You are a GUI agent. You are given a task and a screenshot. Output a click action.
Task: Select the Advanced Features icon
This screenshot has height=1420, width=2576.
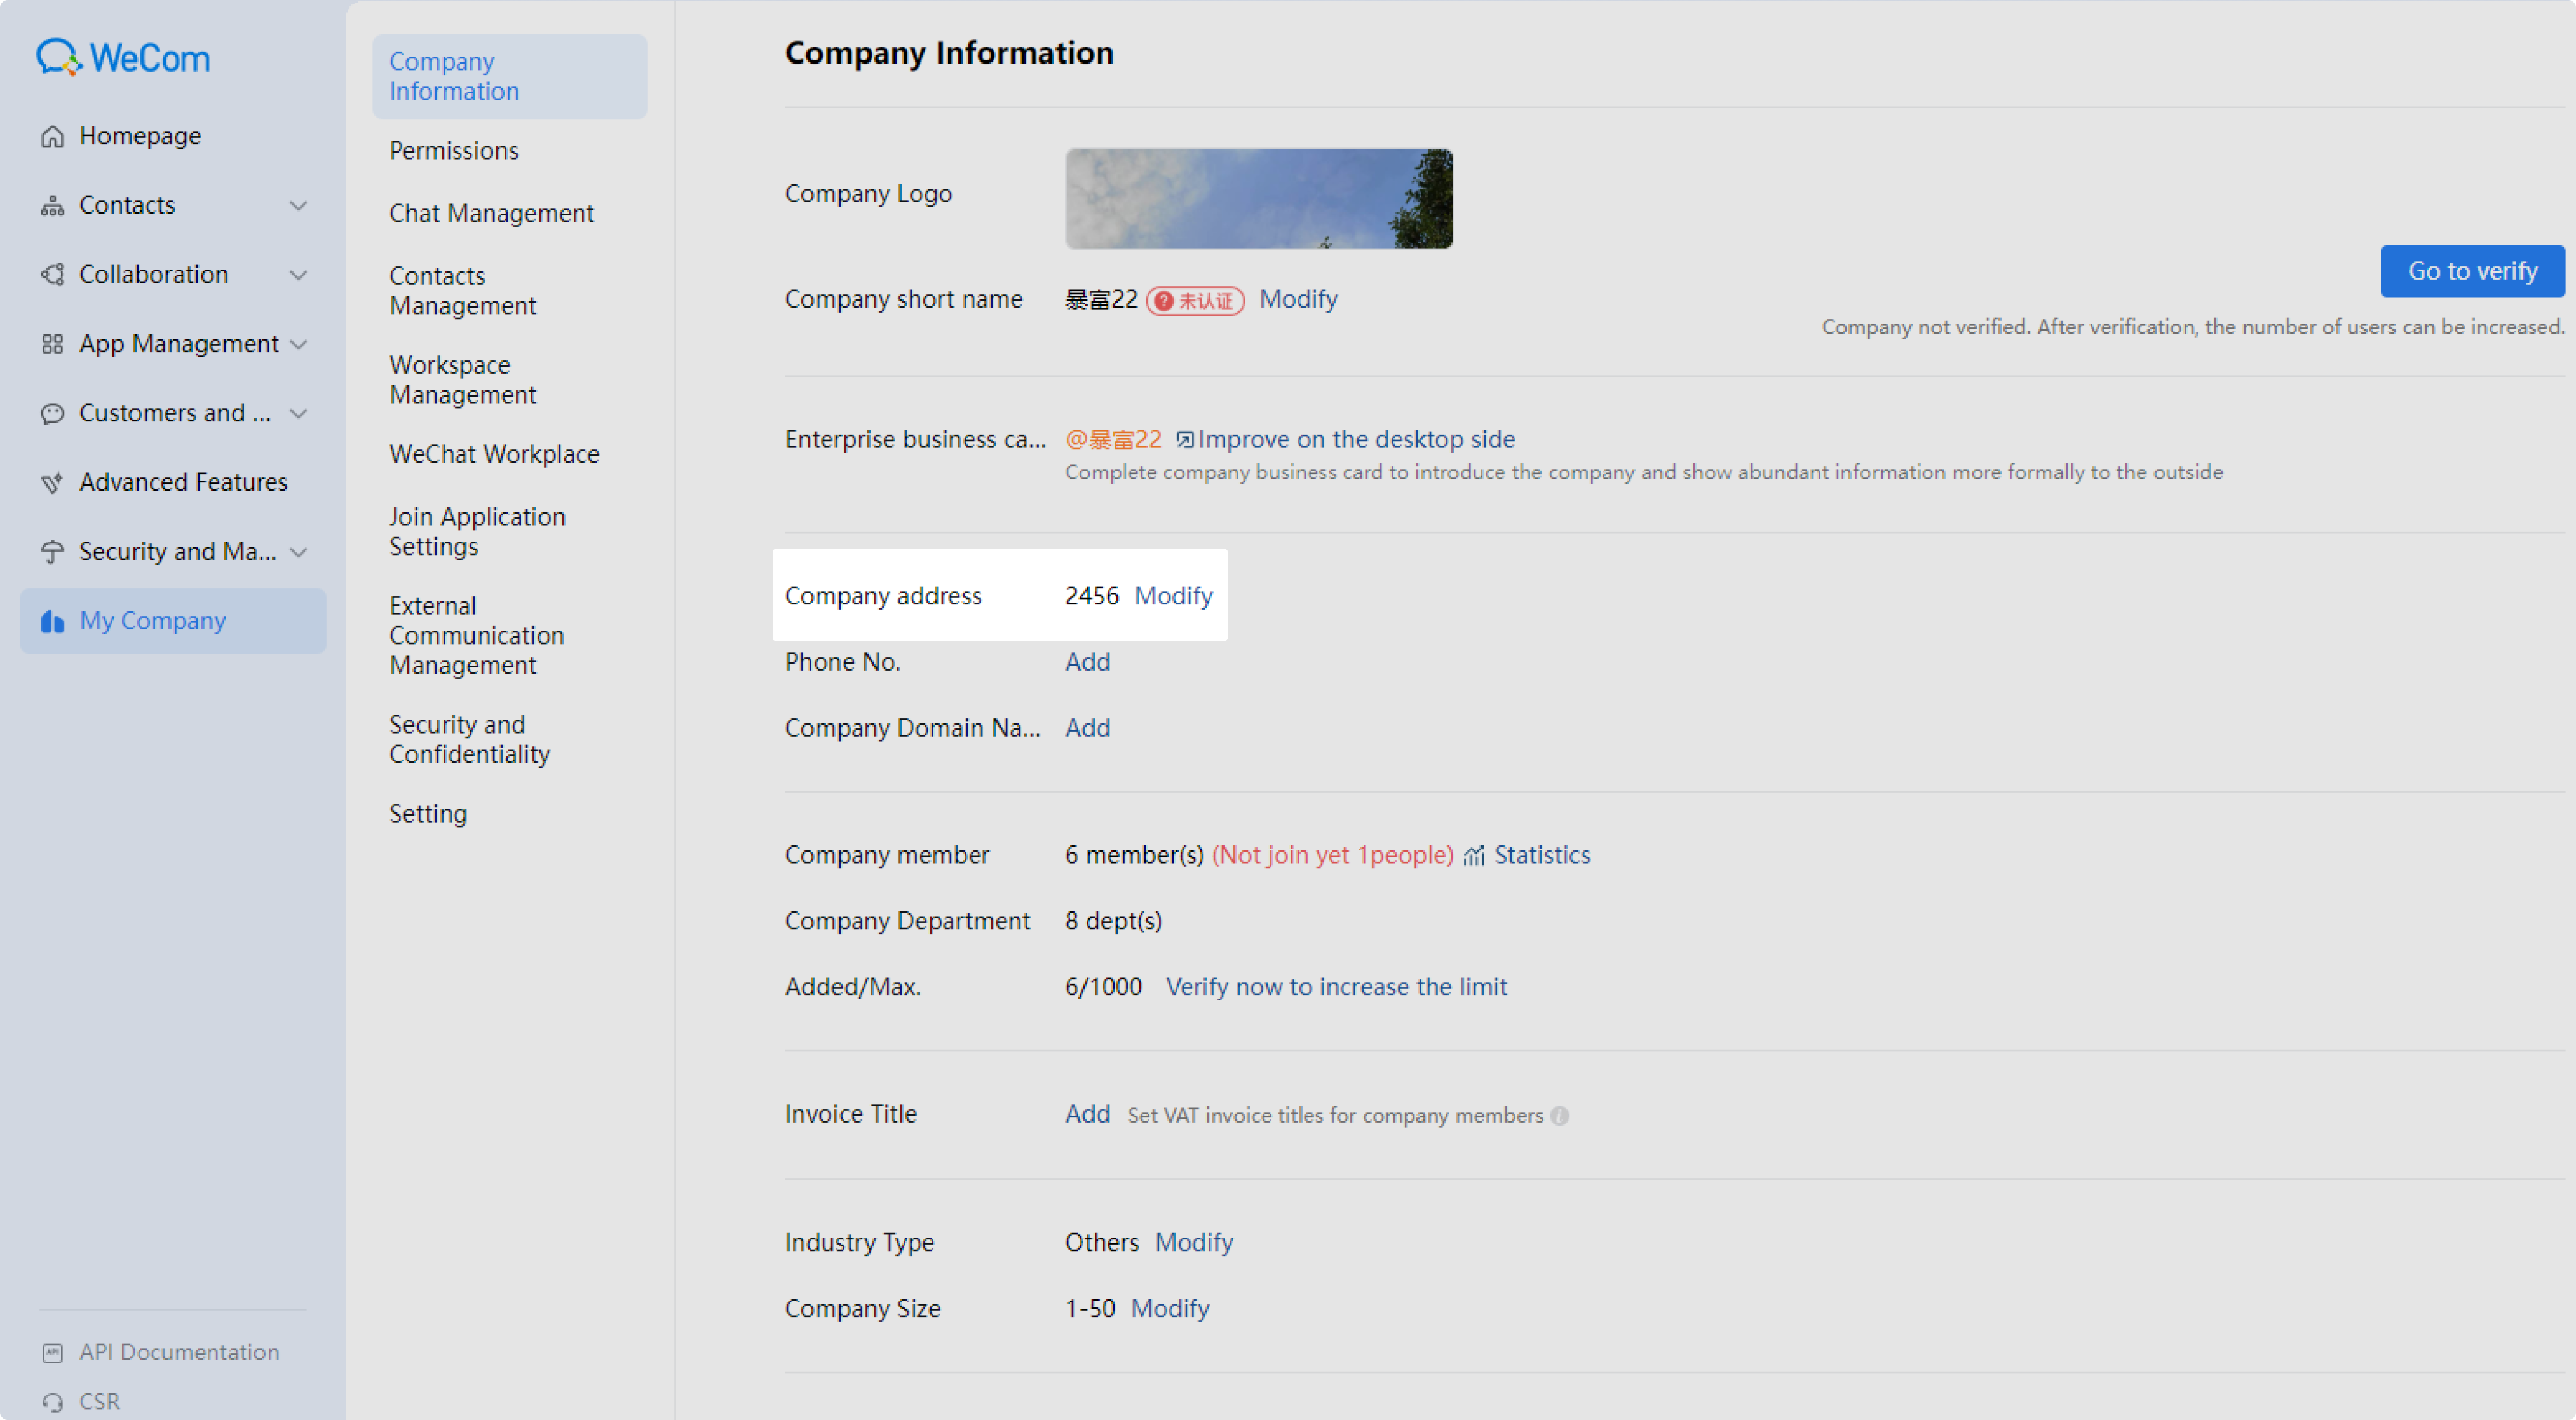click(x=52, y=483)
